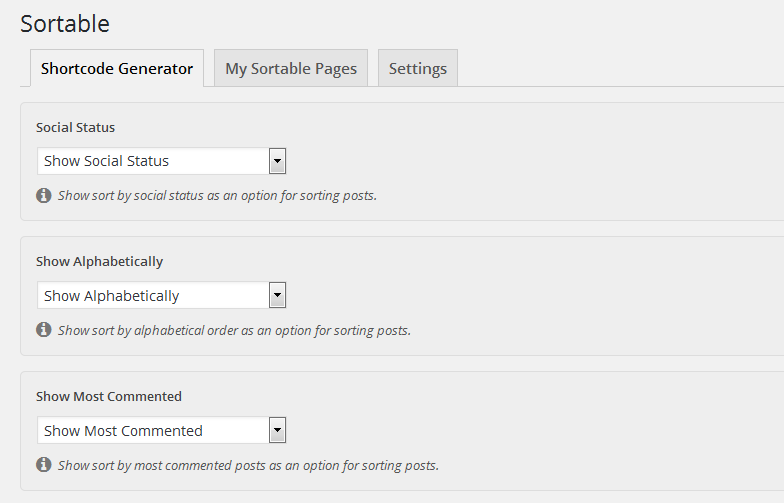Click the Show Most Commented field label
Viewport: 784px width, 503px height.
click(108, 396)
